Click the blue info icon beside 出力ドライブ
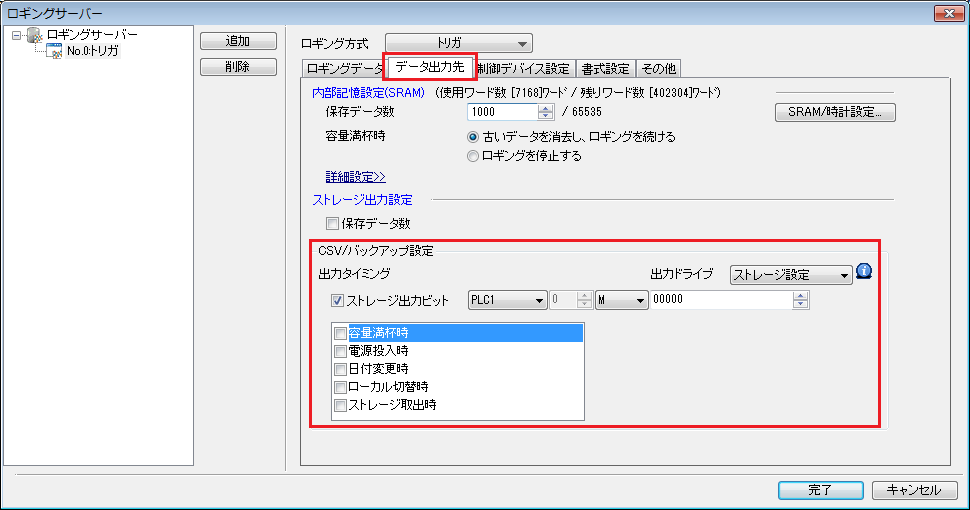 pos(864,272)
